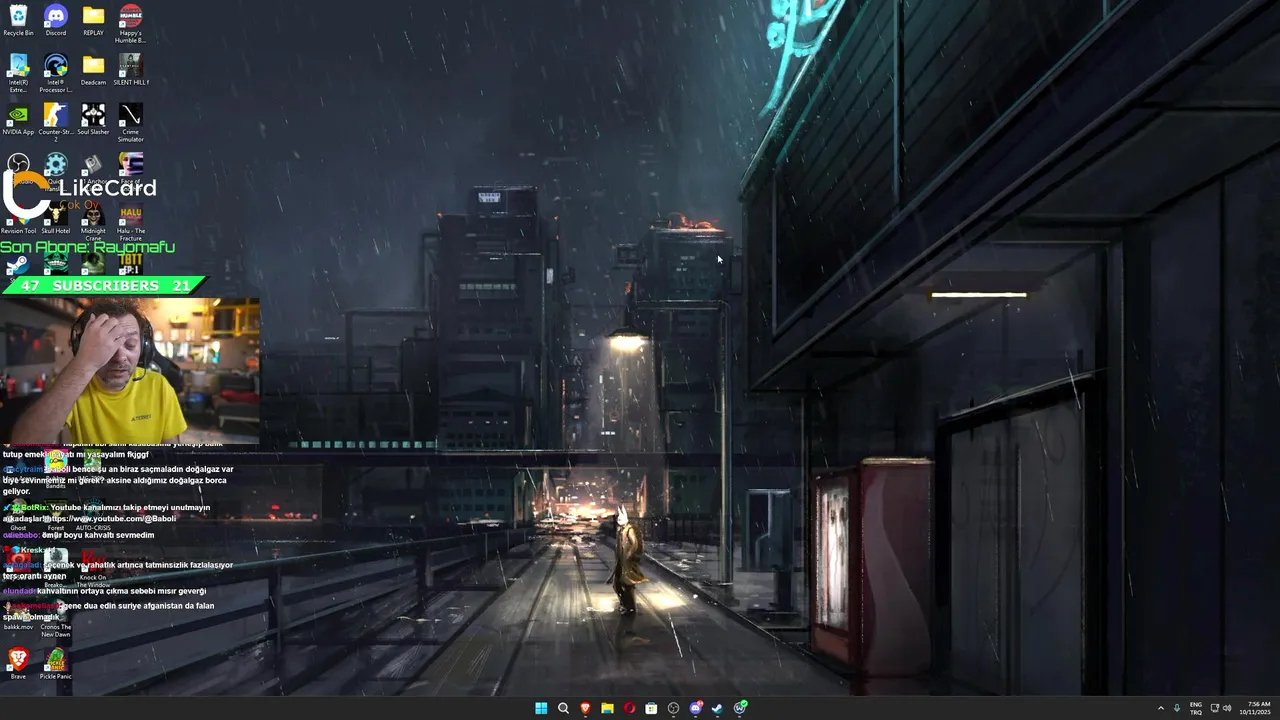Launch the Discord desktop shortcut

click(x=56, y=20)
